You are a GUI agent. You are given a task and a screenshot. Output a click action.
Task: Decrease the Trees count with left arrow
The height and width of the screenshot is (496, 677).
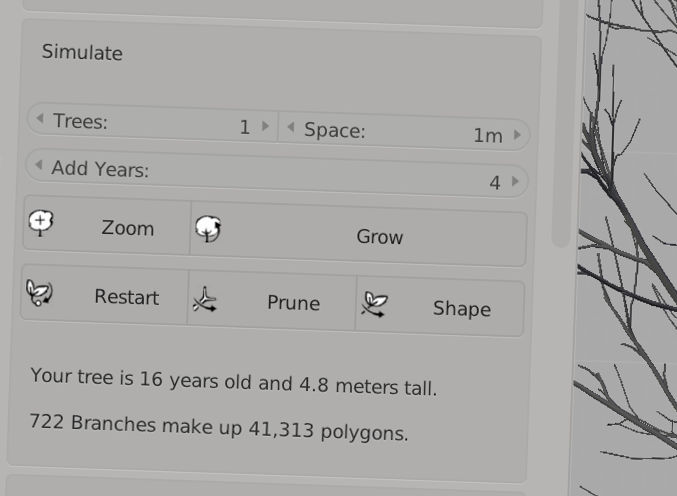[40, 118]
